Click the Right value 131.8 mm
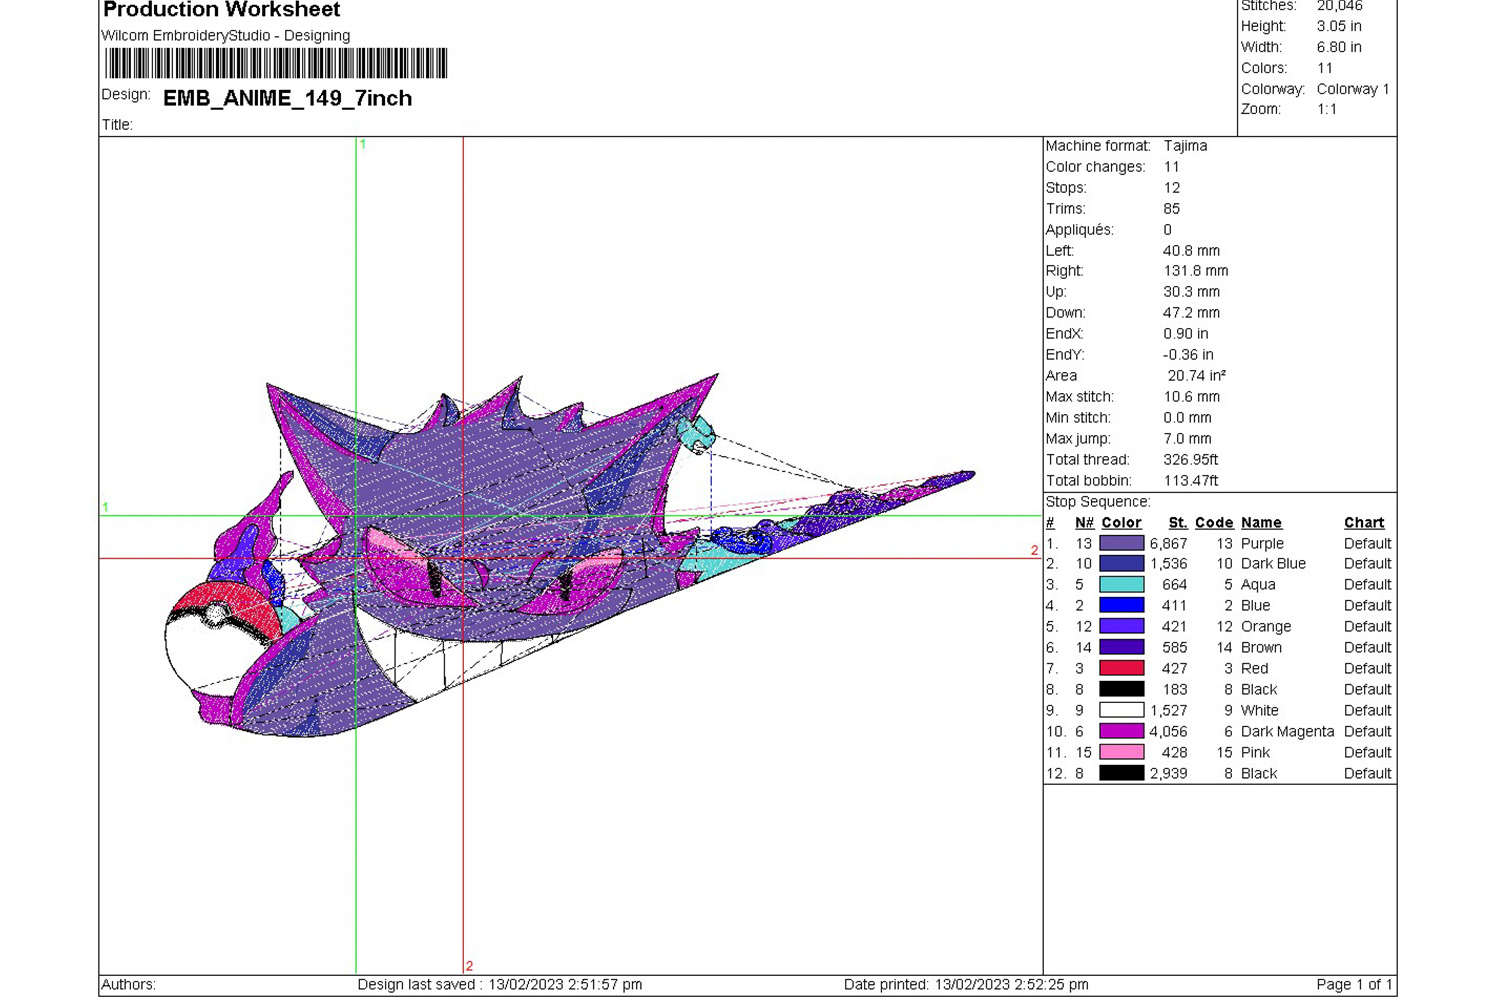Image resolution: width=1502 pixels, height=1000 pixels. point(1195,271)
